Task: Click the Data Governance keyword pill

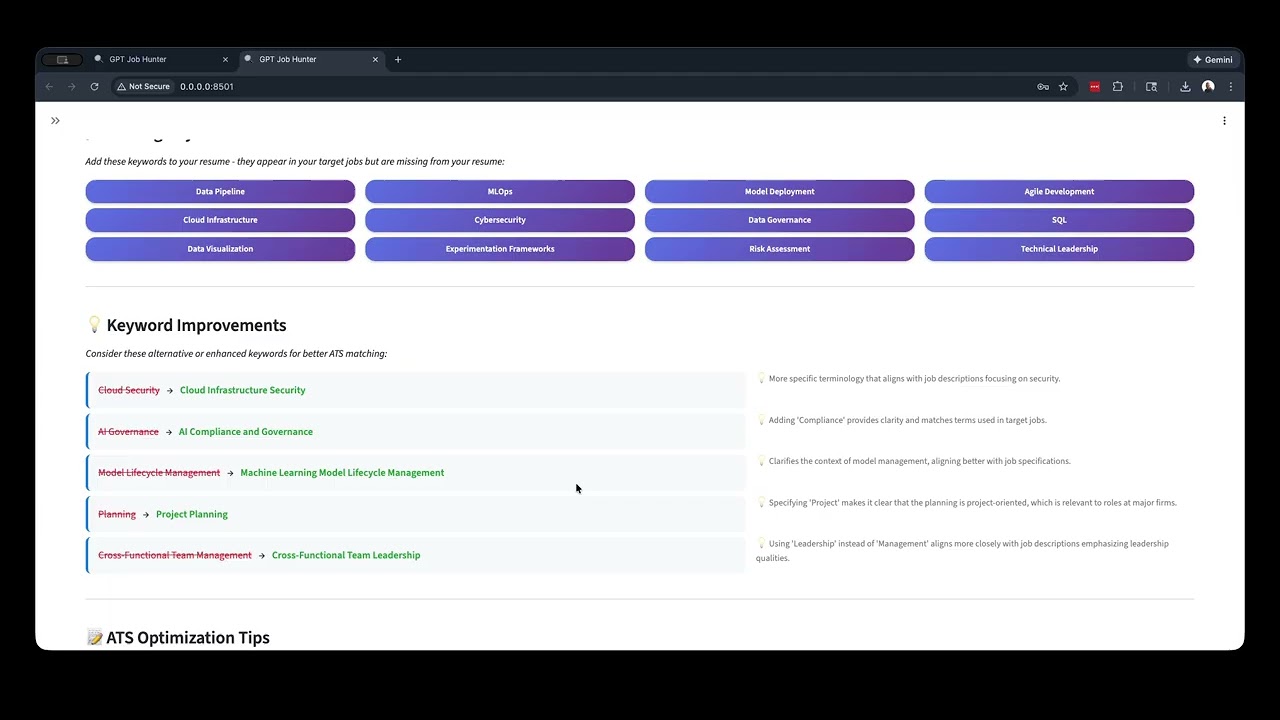Action: (780, 220)
